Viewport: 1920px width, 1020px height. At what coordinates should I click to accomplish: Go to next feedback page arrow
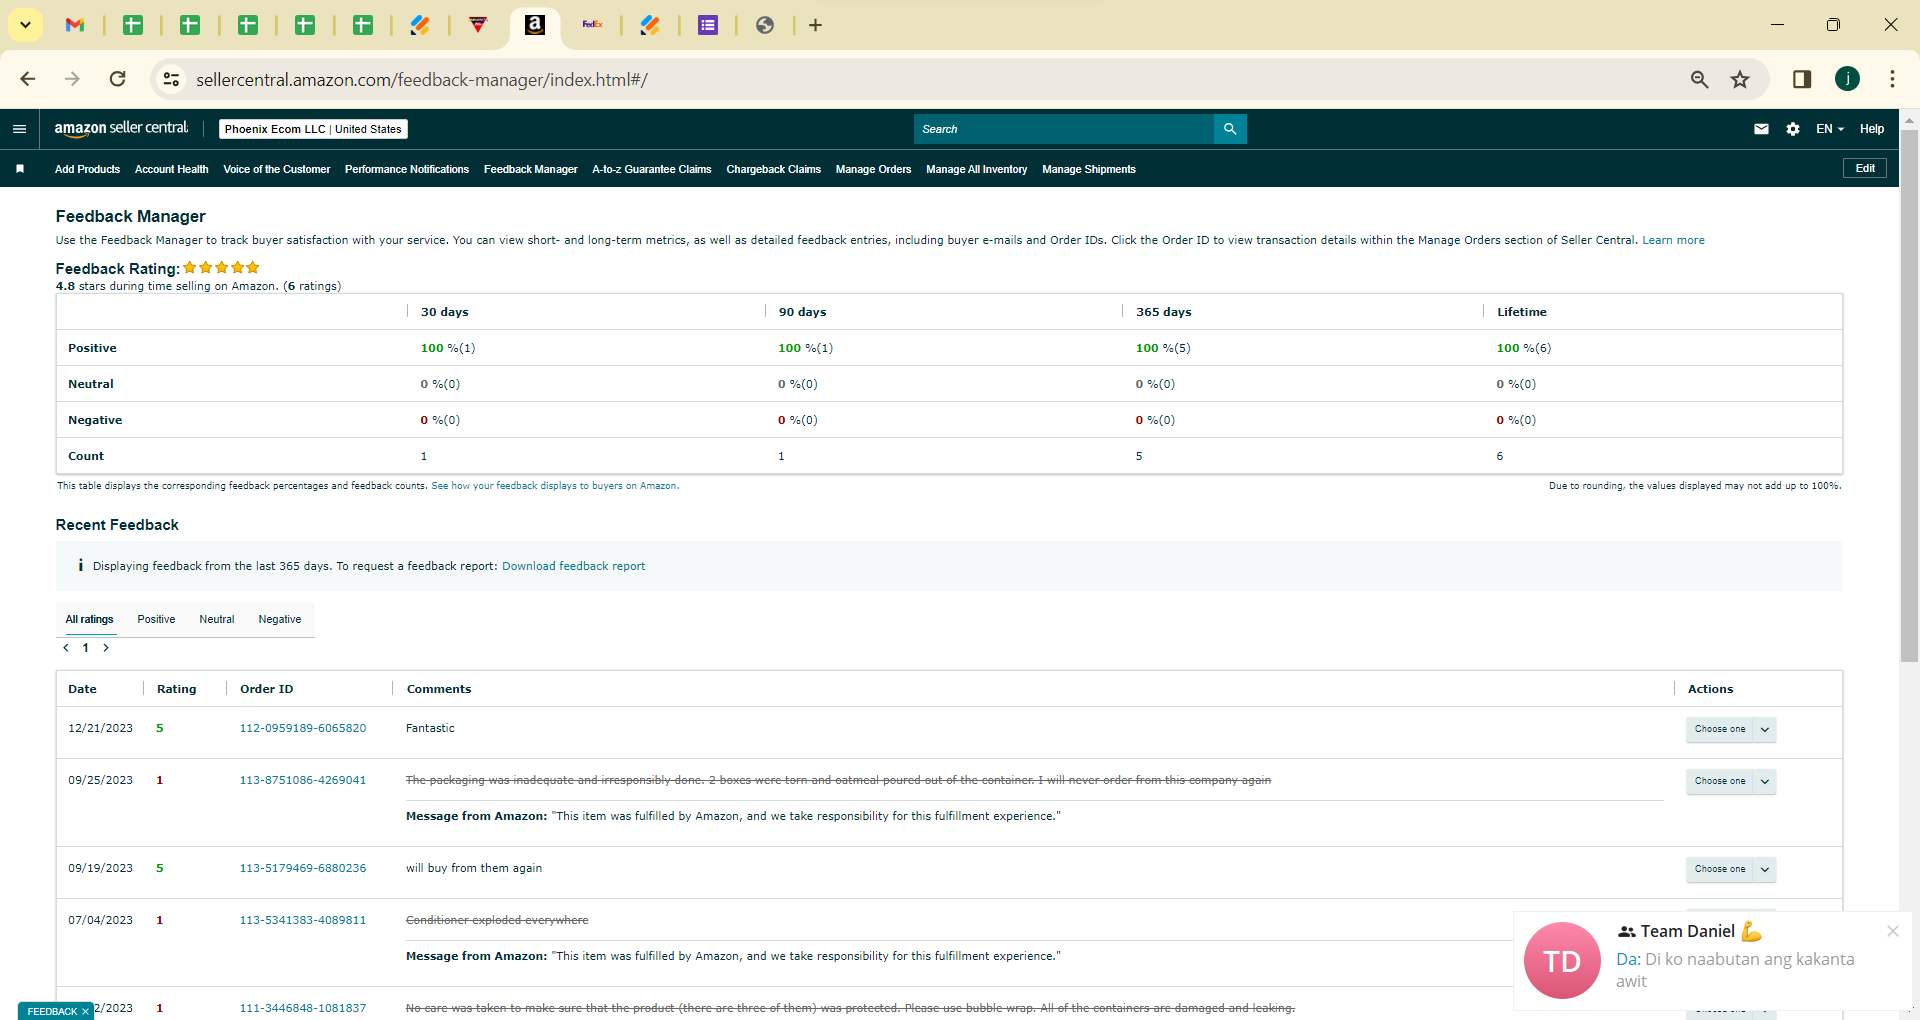point(106,648)
